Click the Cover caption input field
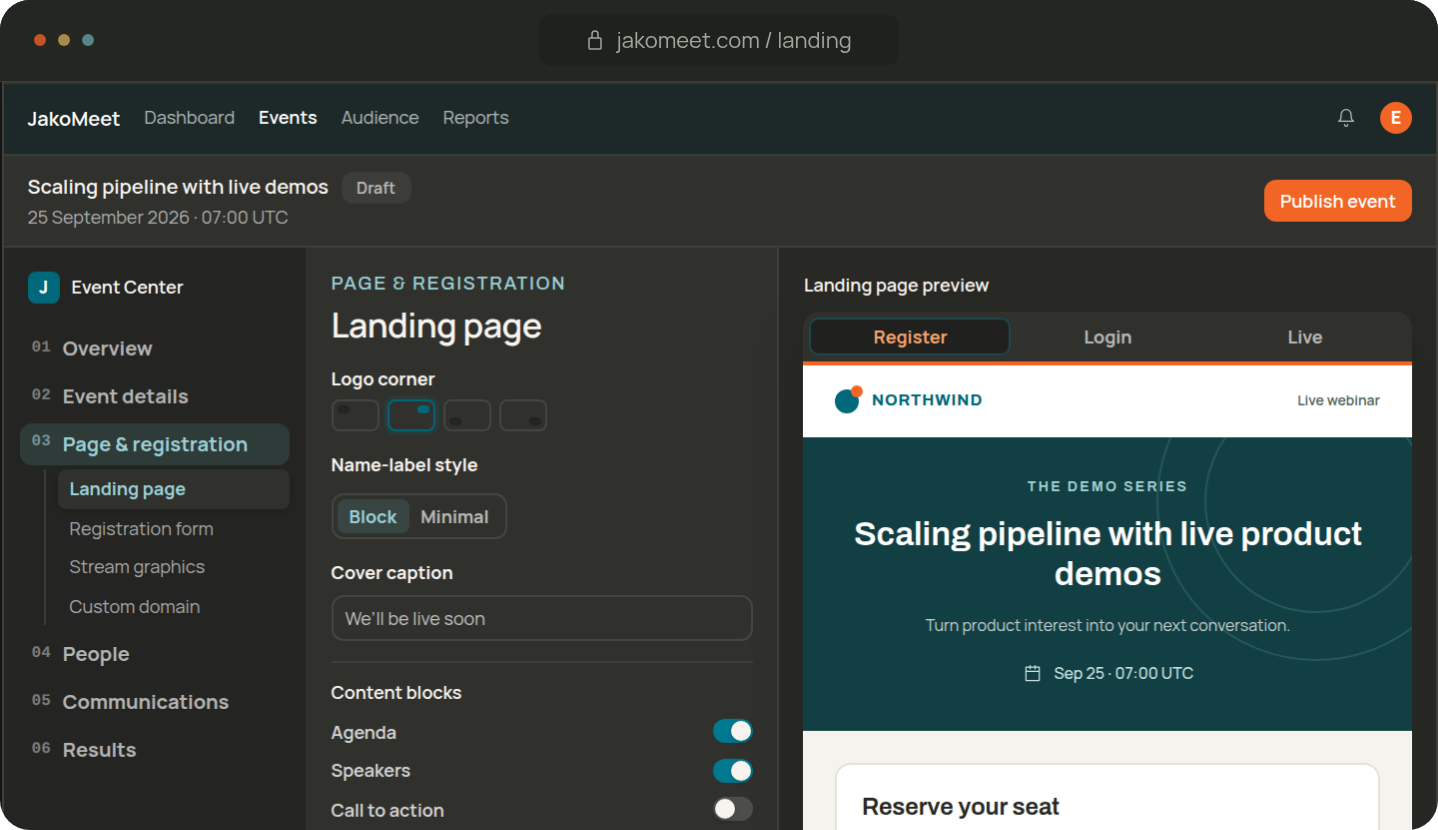Image resolution: width=1438 pixels, height=830 pixels. coord(542,618)
